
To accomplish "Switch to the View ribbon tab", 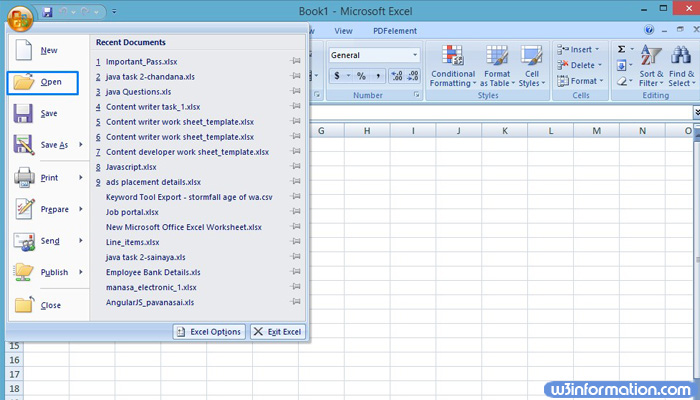I will (343, 31).
